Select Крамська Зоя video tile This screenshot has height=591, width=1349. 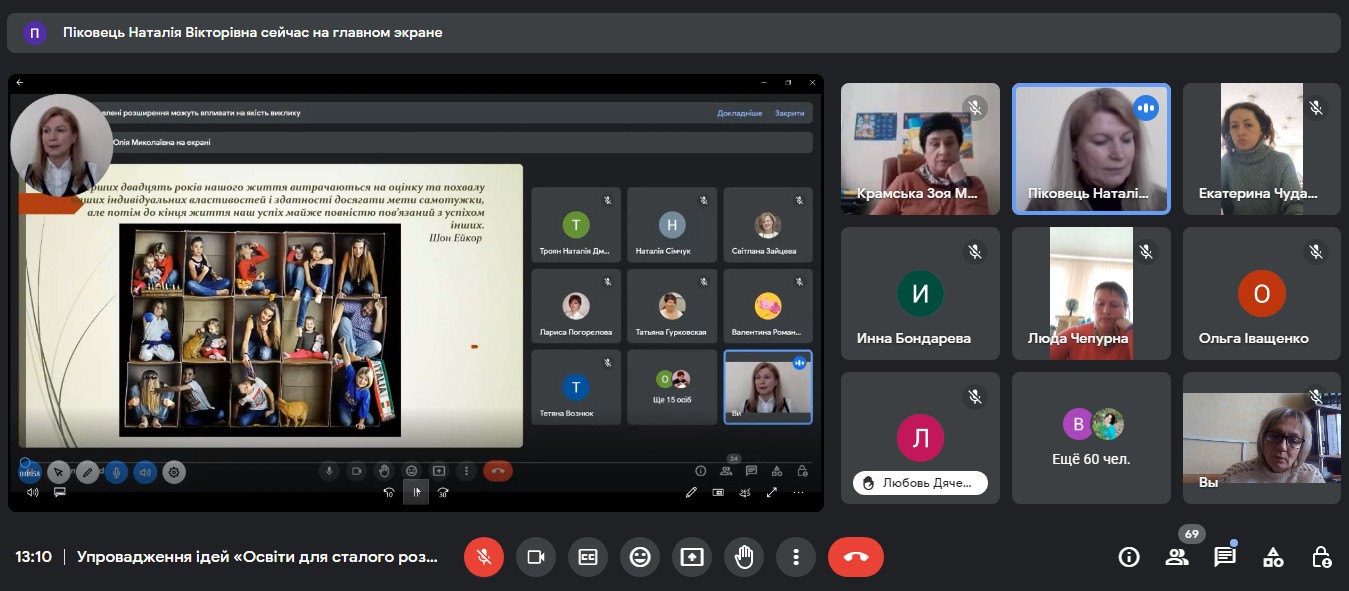click(x=920, y=149)
